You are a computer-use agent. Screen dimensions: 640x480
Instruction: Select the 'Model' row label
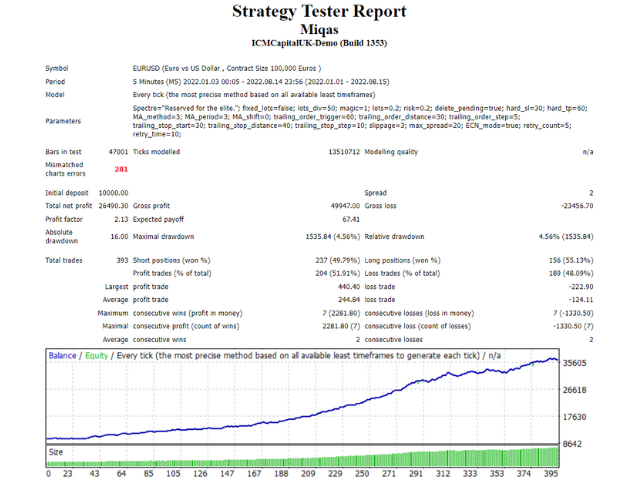pos(55,95)
